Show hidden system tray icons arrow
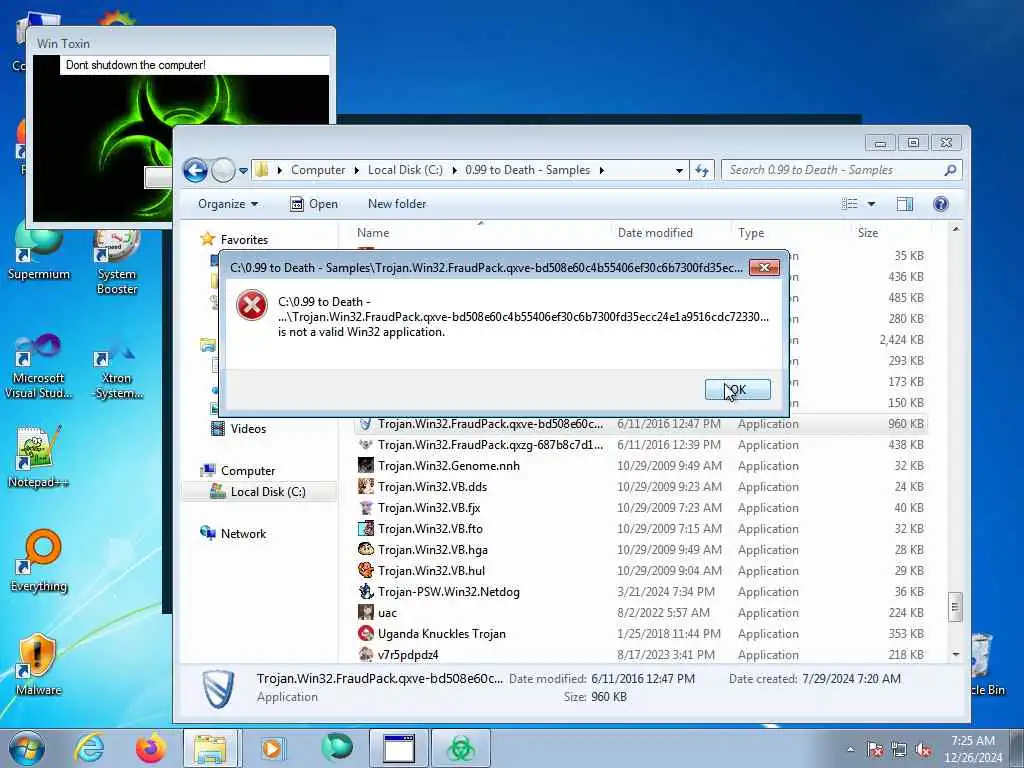The height and width of the screenshot is (768, 1024). point(850,750)
